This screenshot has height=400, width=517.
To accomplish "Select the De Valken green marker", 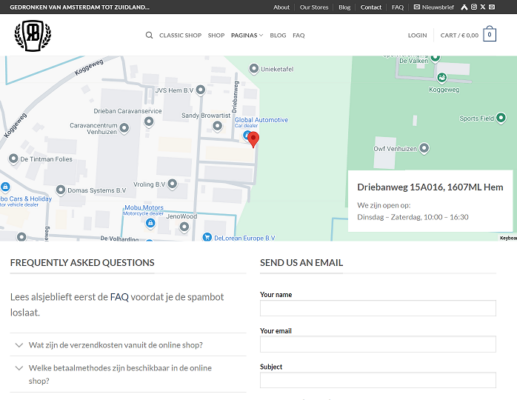I will click(435, 58).
